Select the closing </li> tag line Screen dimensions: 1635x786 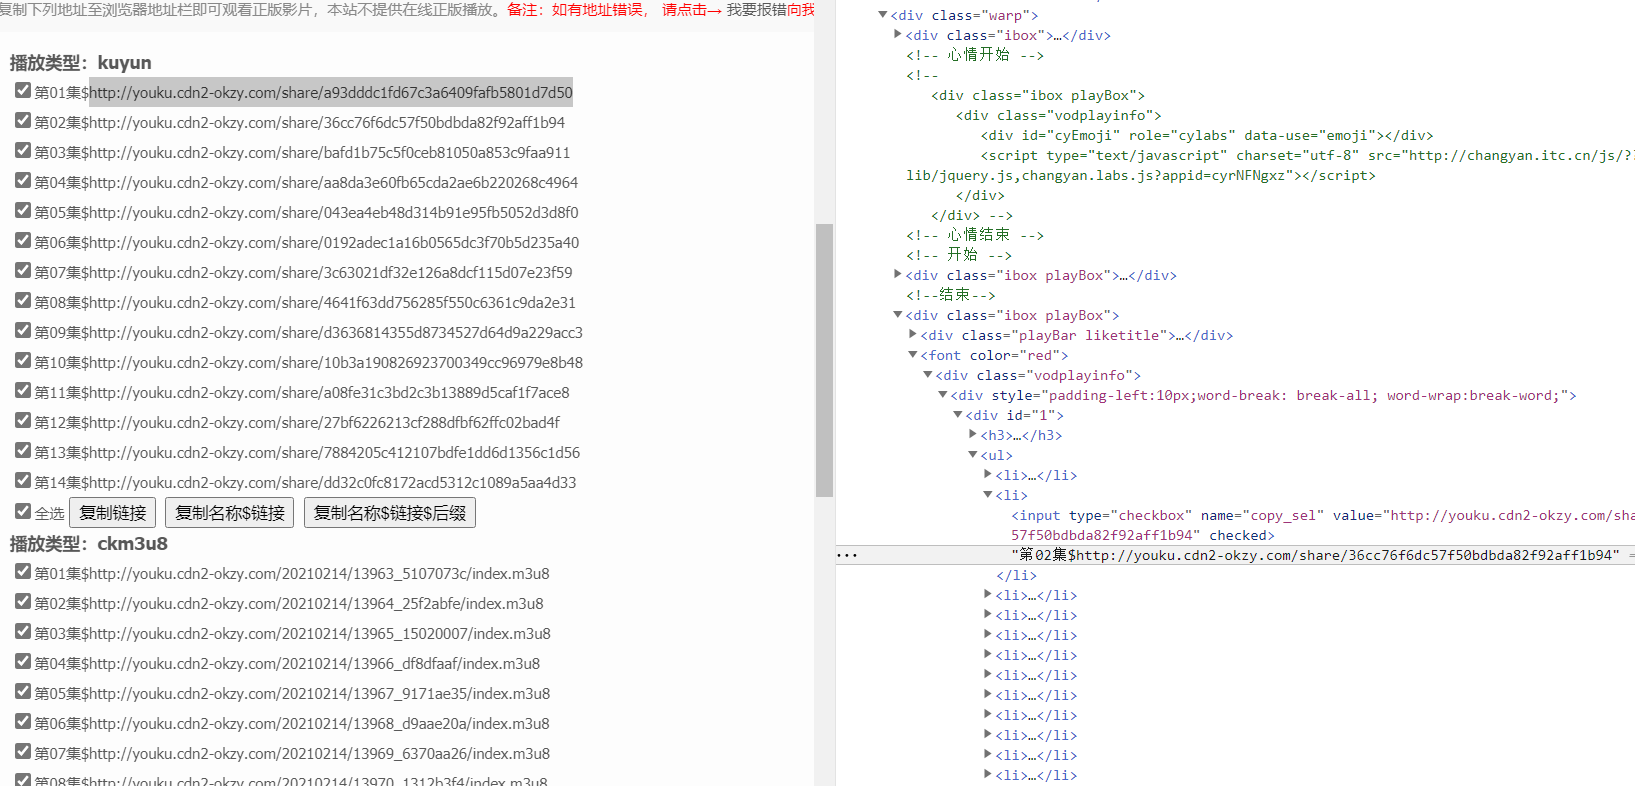pyautogui.click(x=1016, y=575)
